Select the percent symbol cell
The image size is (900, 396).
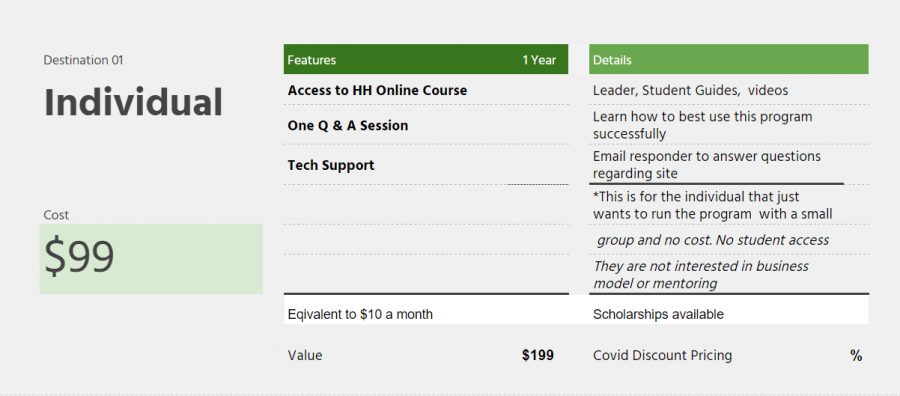tap(856, 356)
